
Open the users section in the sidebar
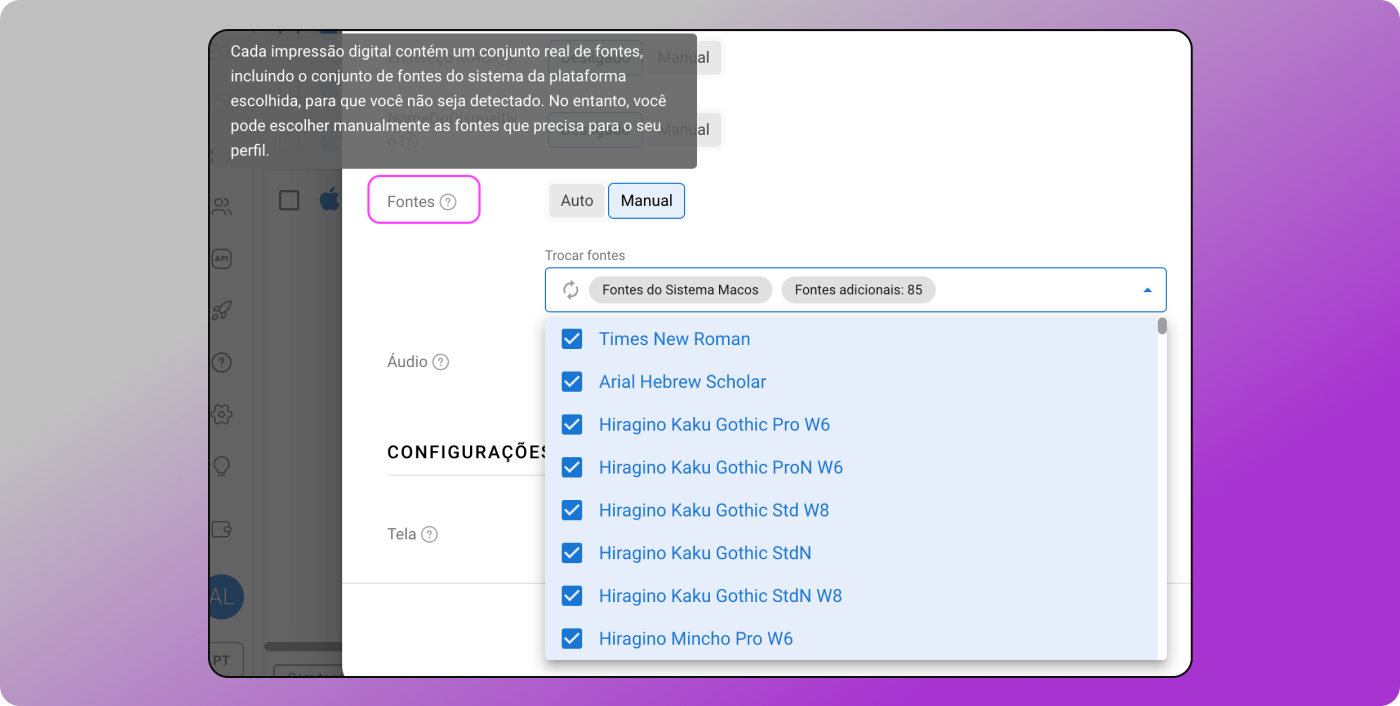point(222,207)
